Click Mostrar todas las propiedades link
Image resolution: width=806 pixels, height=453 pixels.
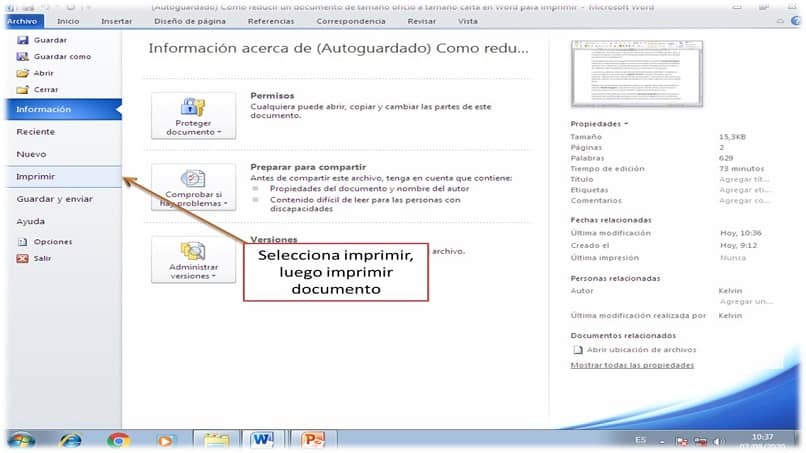point(632,365)
